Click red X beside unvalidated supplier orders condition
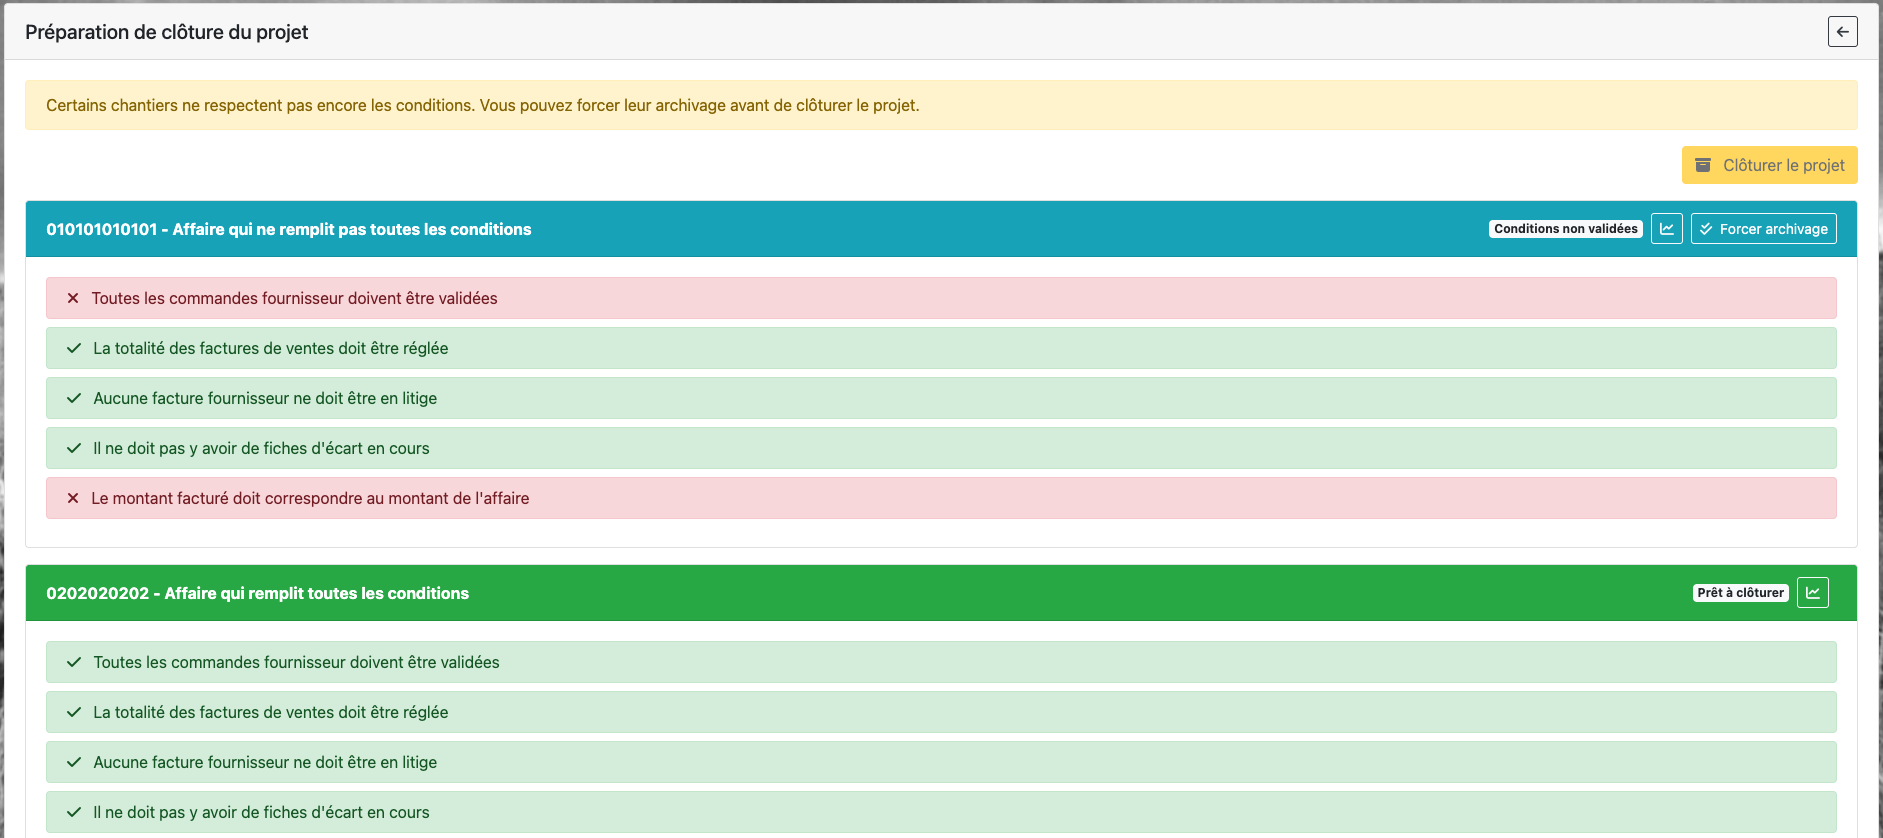The width and height of the screenshot is (1883, 838). (73, 298)
